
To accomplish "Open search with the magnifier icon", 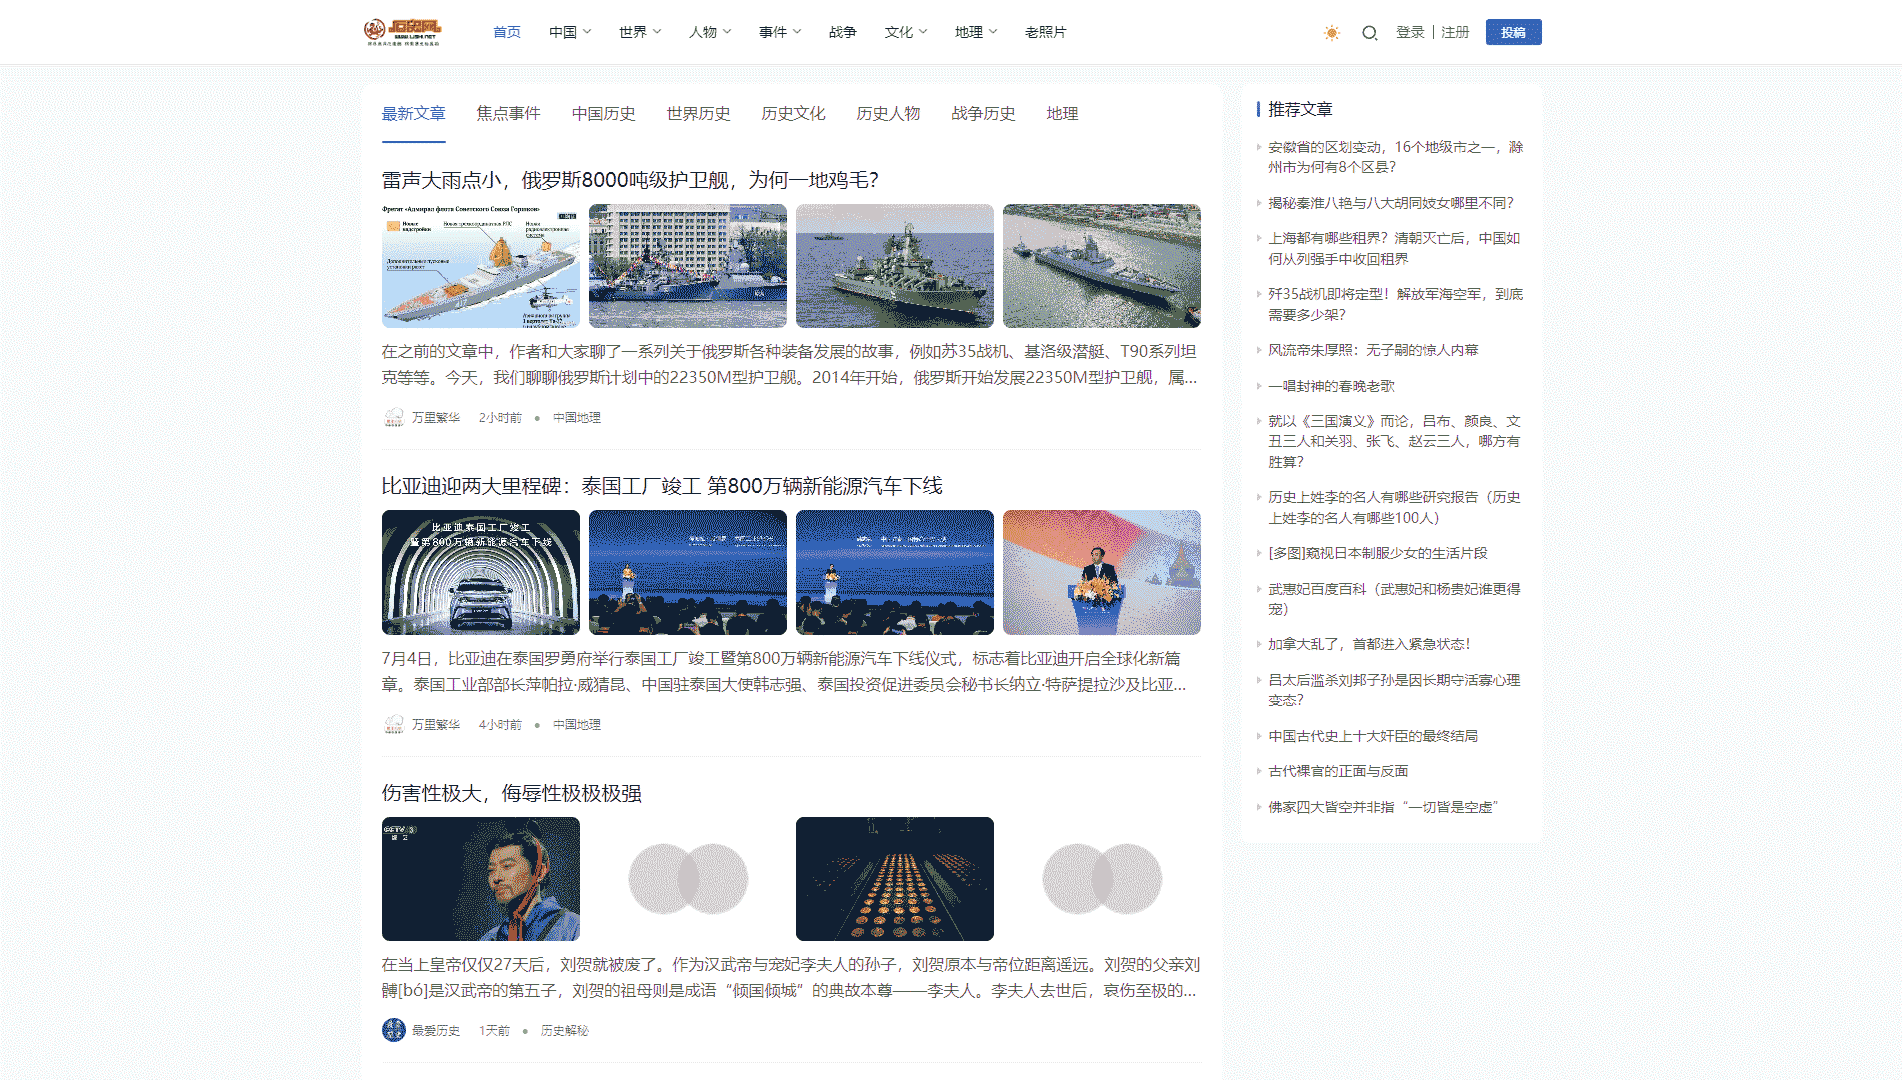I will (1369, 33).
